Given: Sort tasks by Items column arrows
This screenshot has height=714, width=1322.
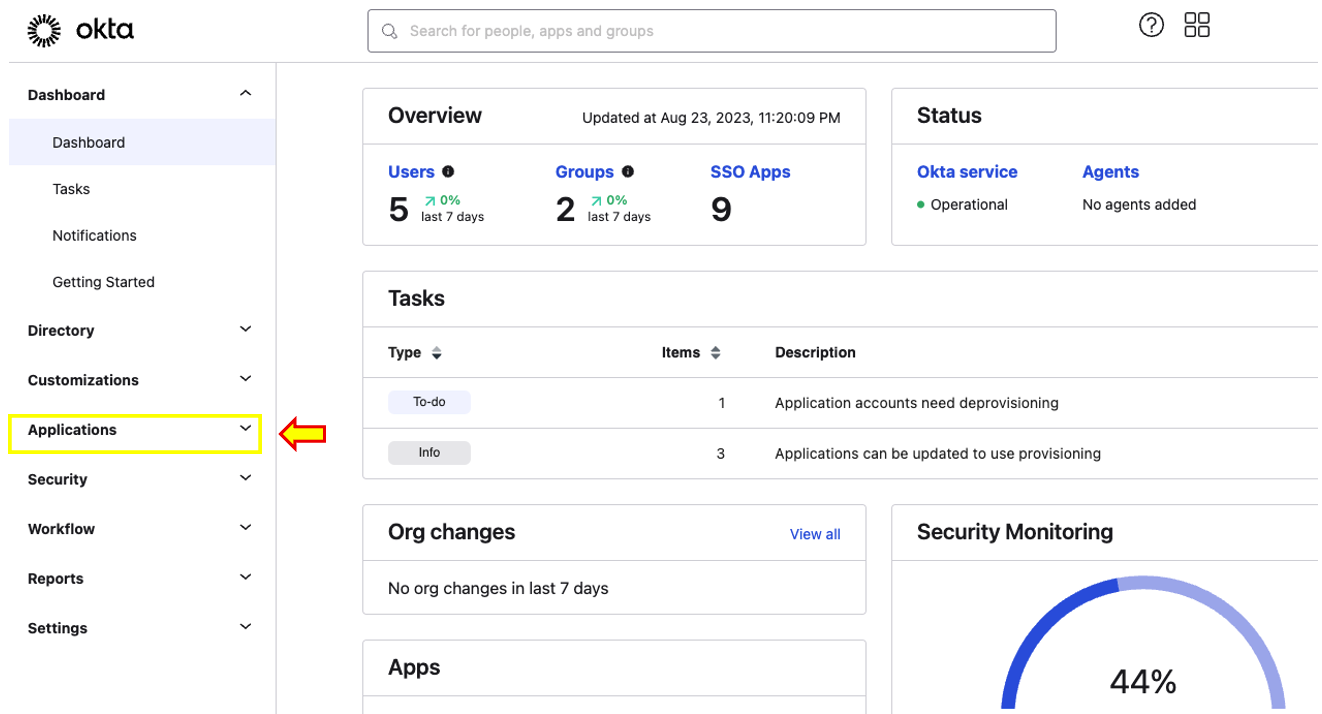Looking at the screenshot, I should pyautogui.click(x=715, y=353).
